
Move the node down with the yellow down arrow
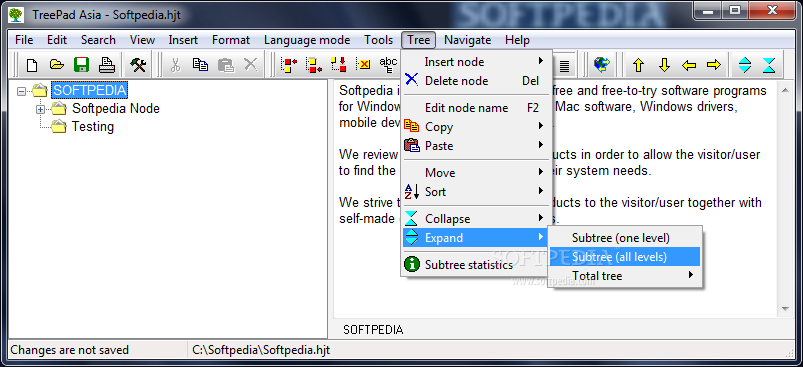coord(664,65)
